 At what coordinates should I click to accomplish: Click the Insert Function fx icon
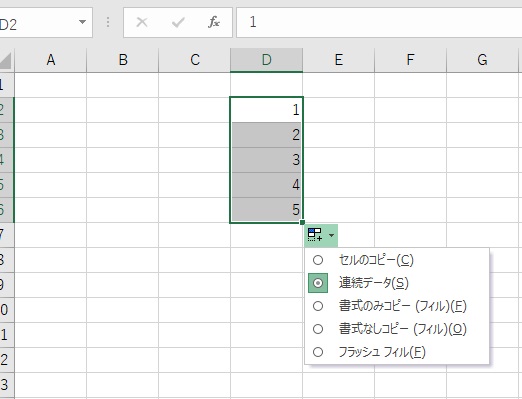(214, 23)
